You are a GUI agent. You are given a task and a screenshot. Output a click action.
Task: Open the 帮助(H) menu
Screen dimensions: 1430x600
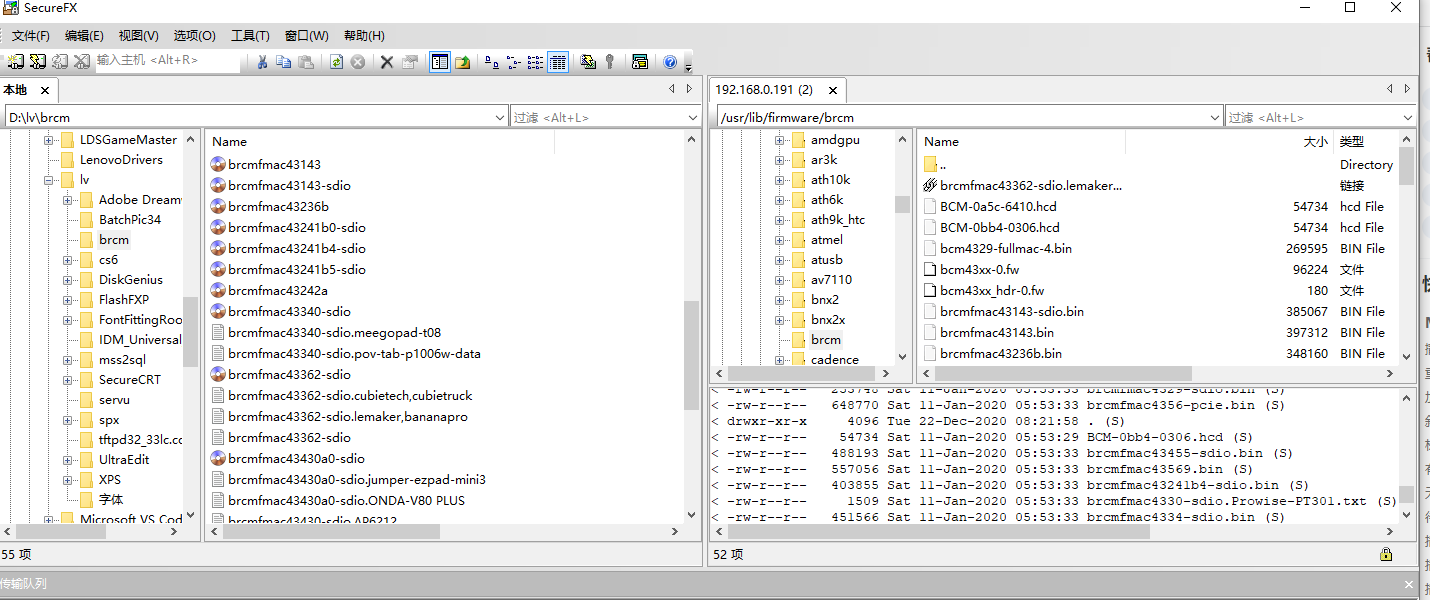(364, 36)
